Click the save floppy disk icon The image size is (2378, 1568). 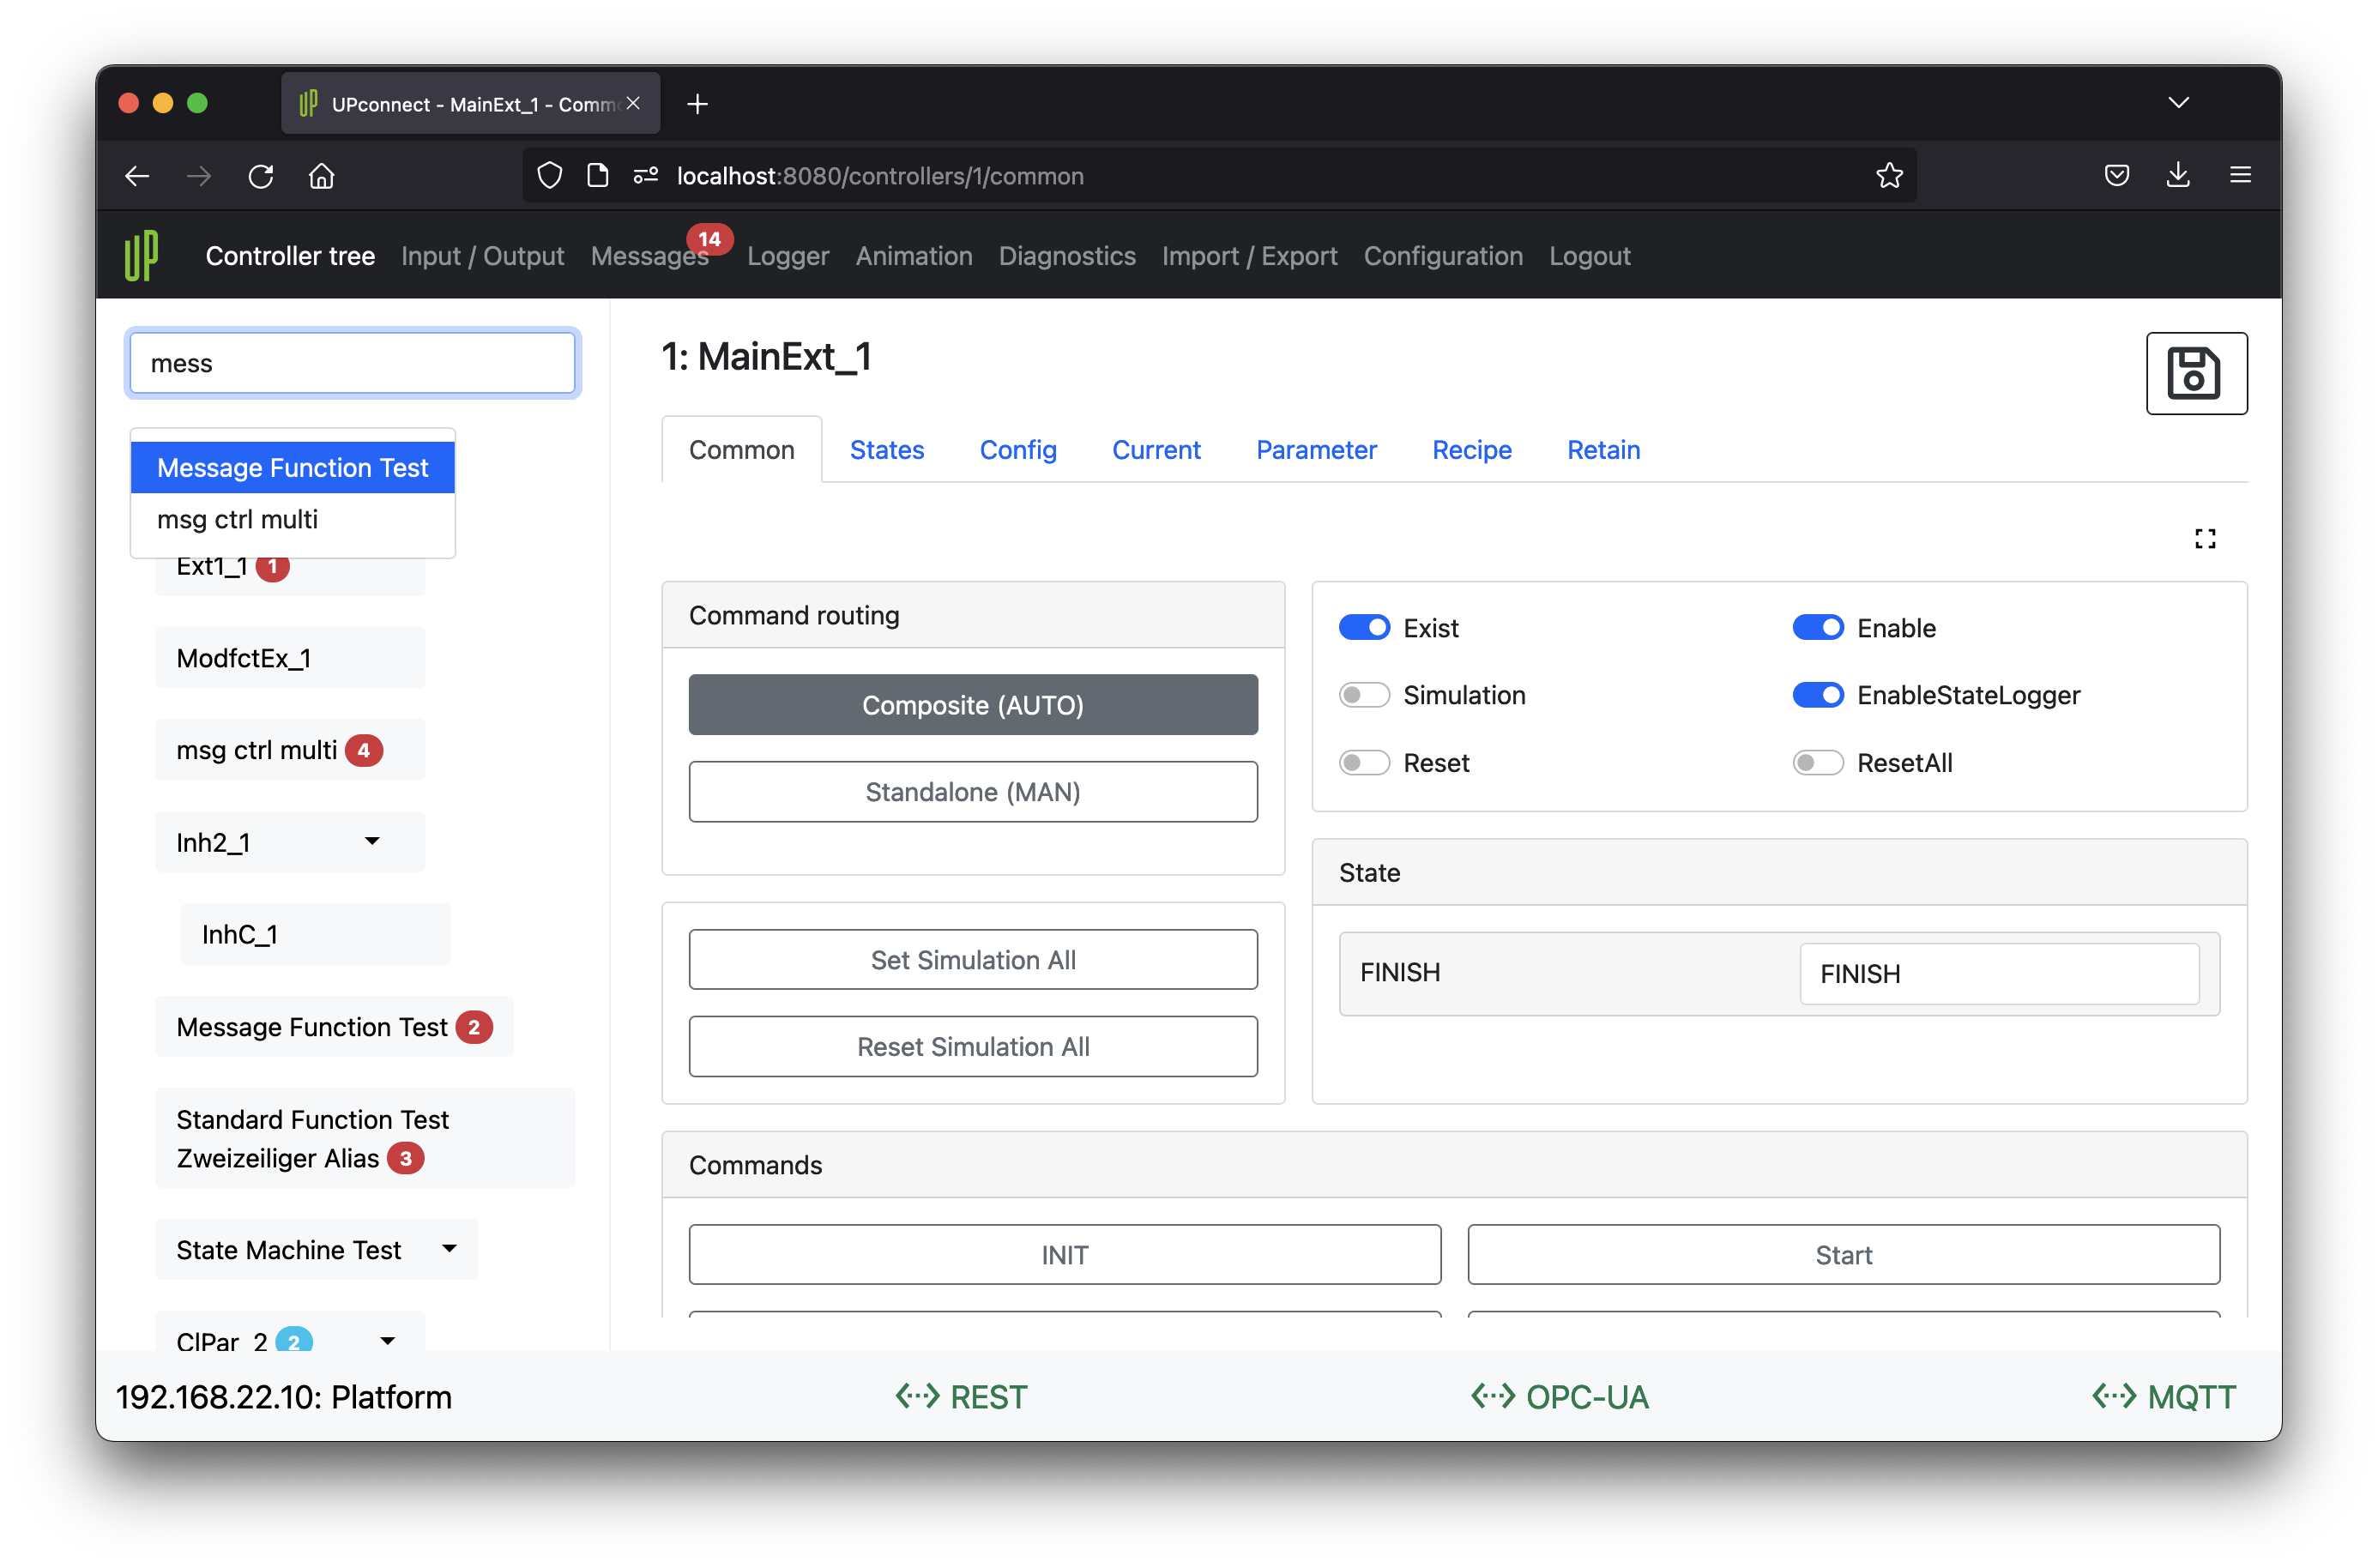2195,373
